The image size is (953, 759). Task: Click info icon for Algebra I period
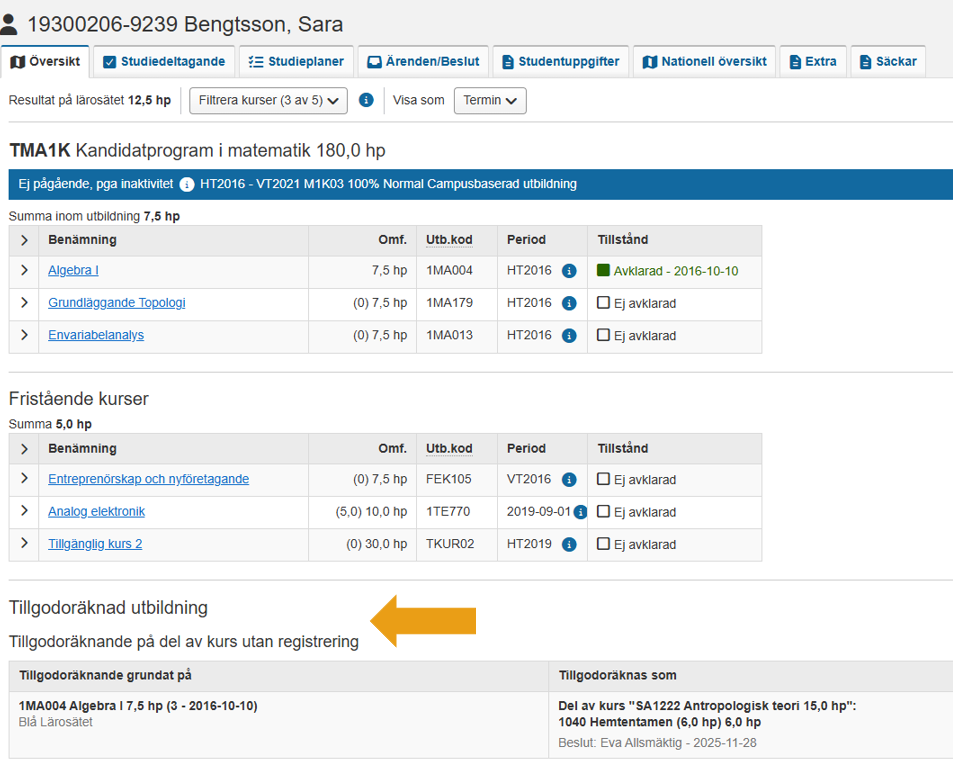(569, 271)
